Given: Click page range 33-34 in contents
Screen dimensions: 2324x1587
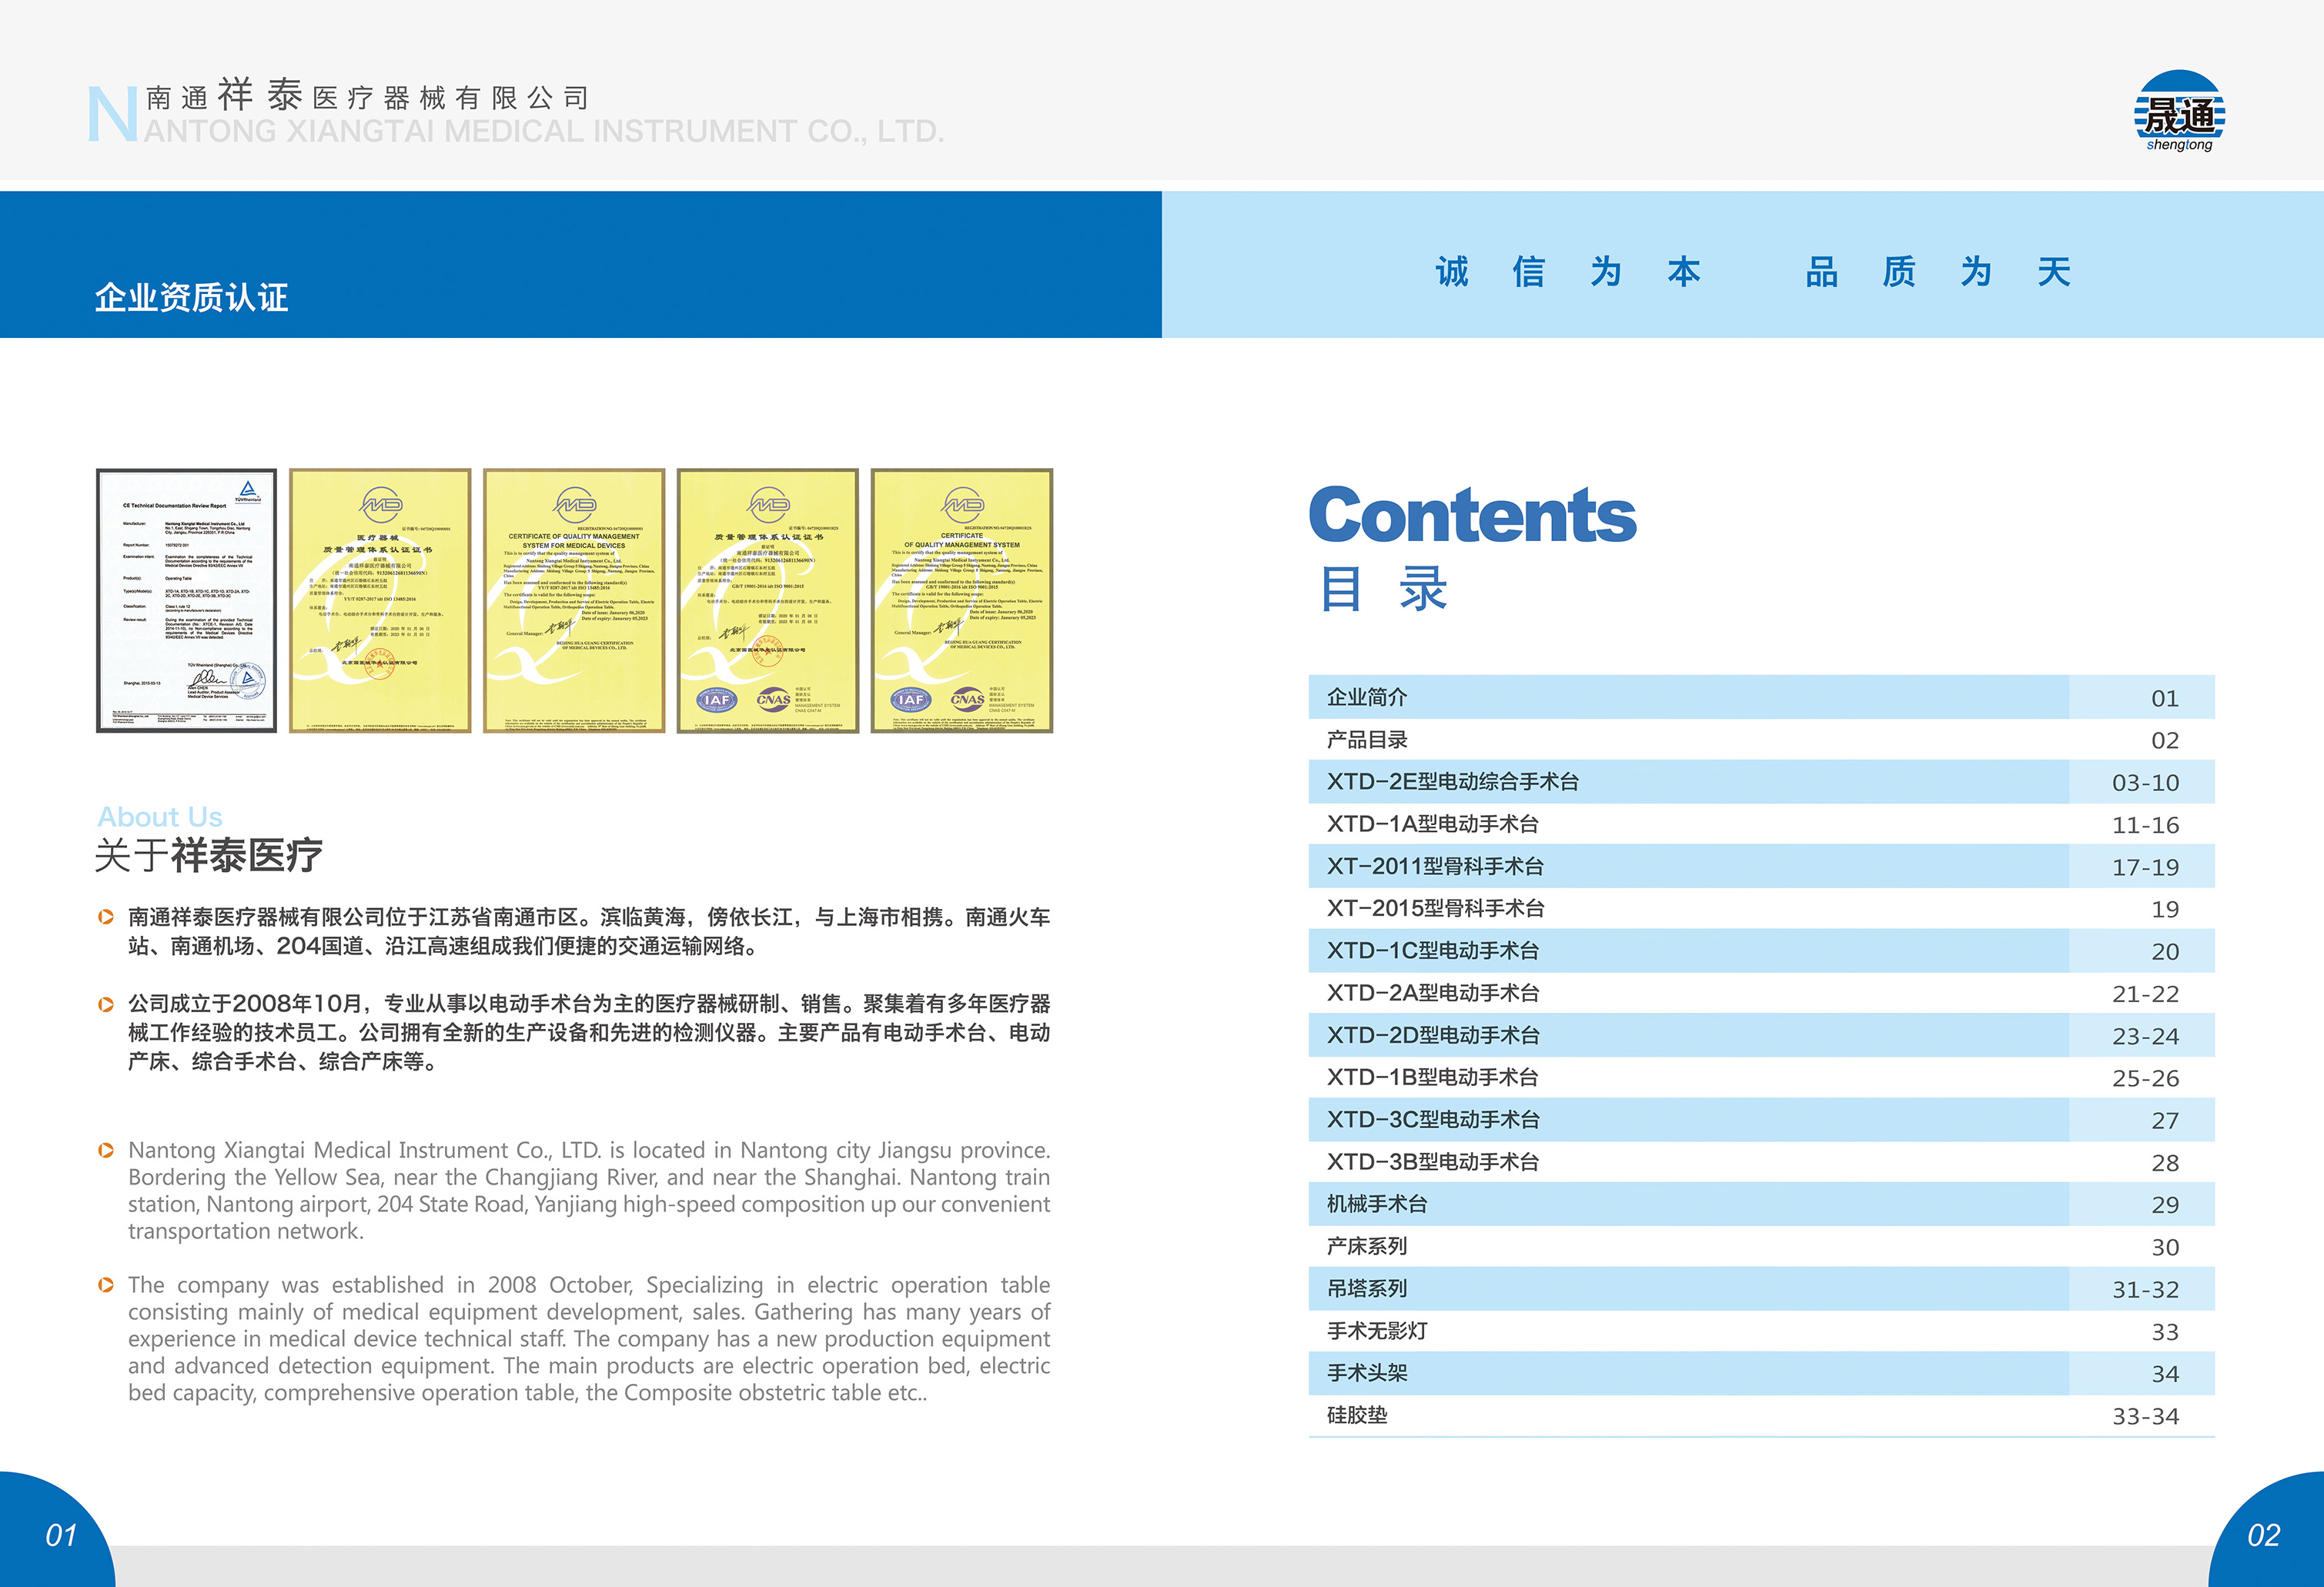Looking at the screenshot, I should (2145, 1416).
